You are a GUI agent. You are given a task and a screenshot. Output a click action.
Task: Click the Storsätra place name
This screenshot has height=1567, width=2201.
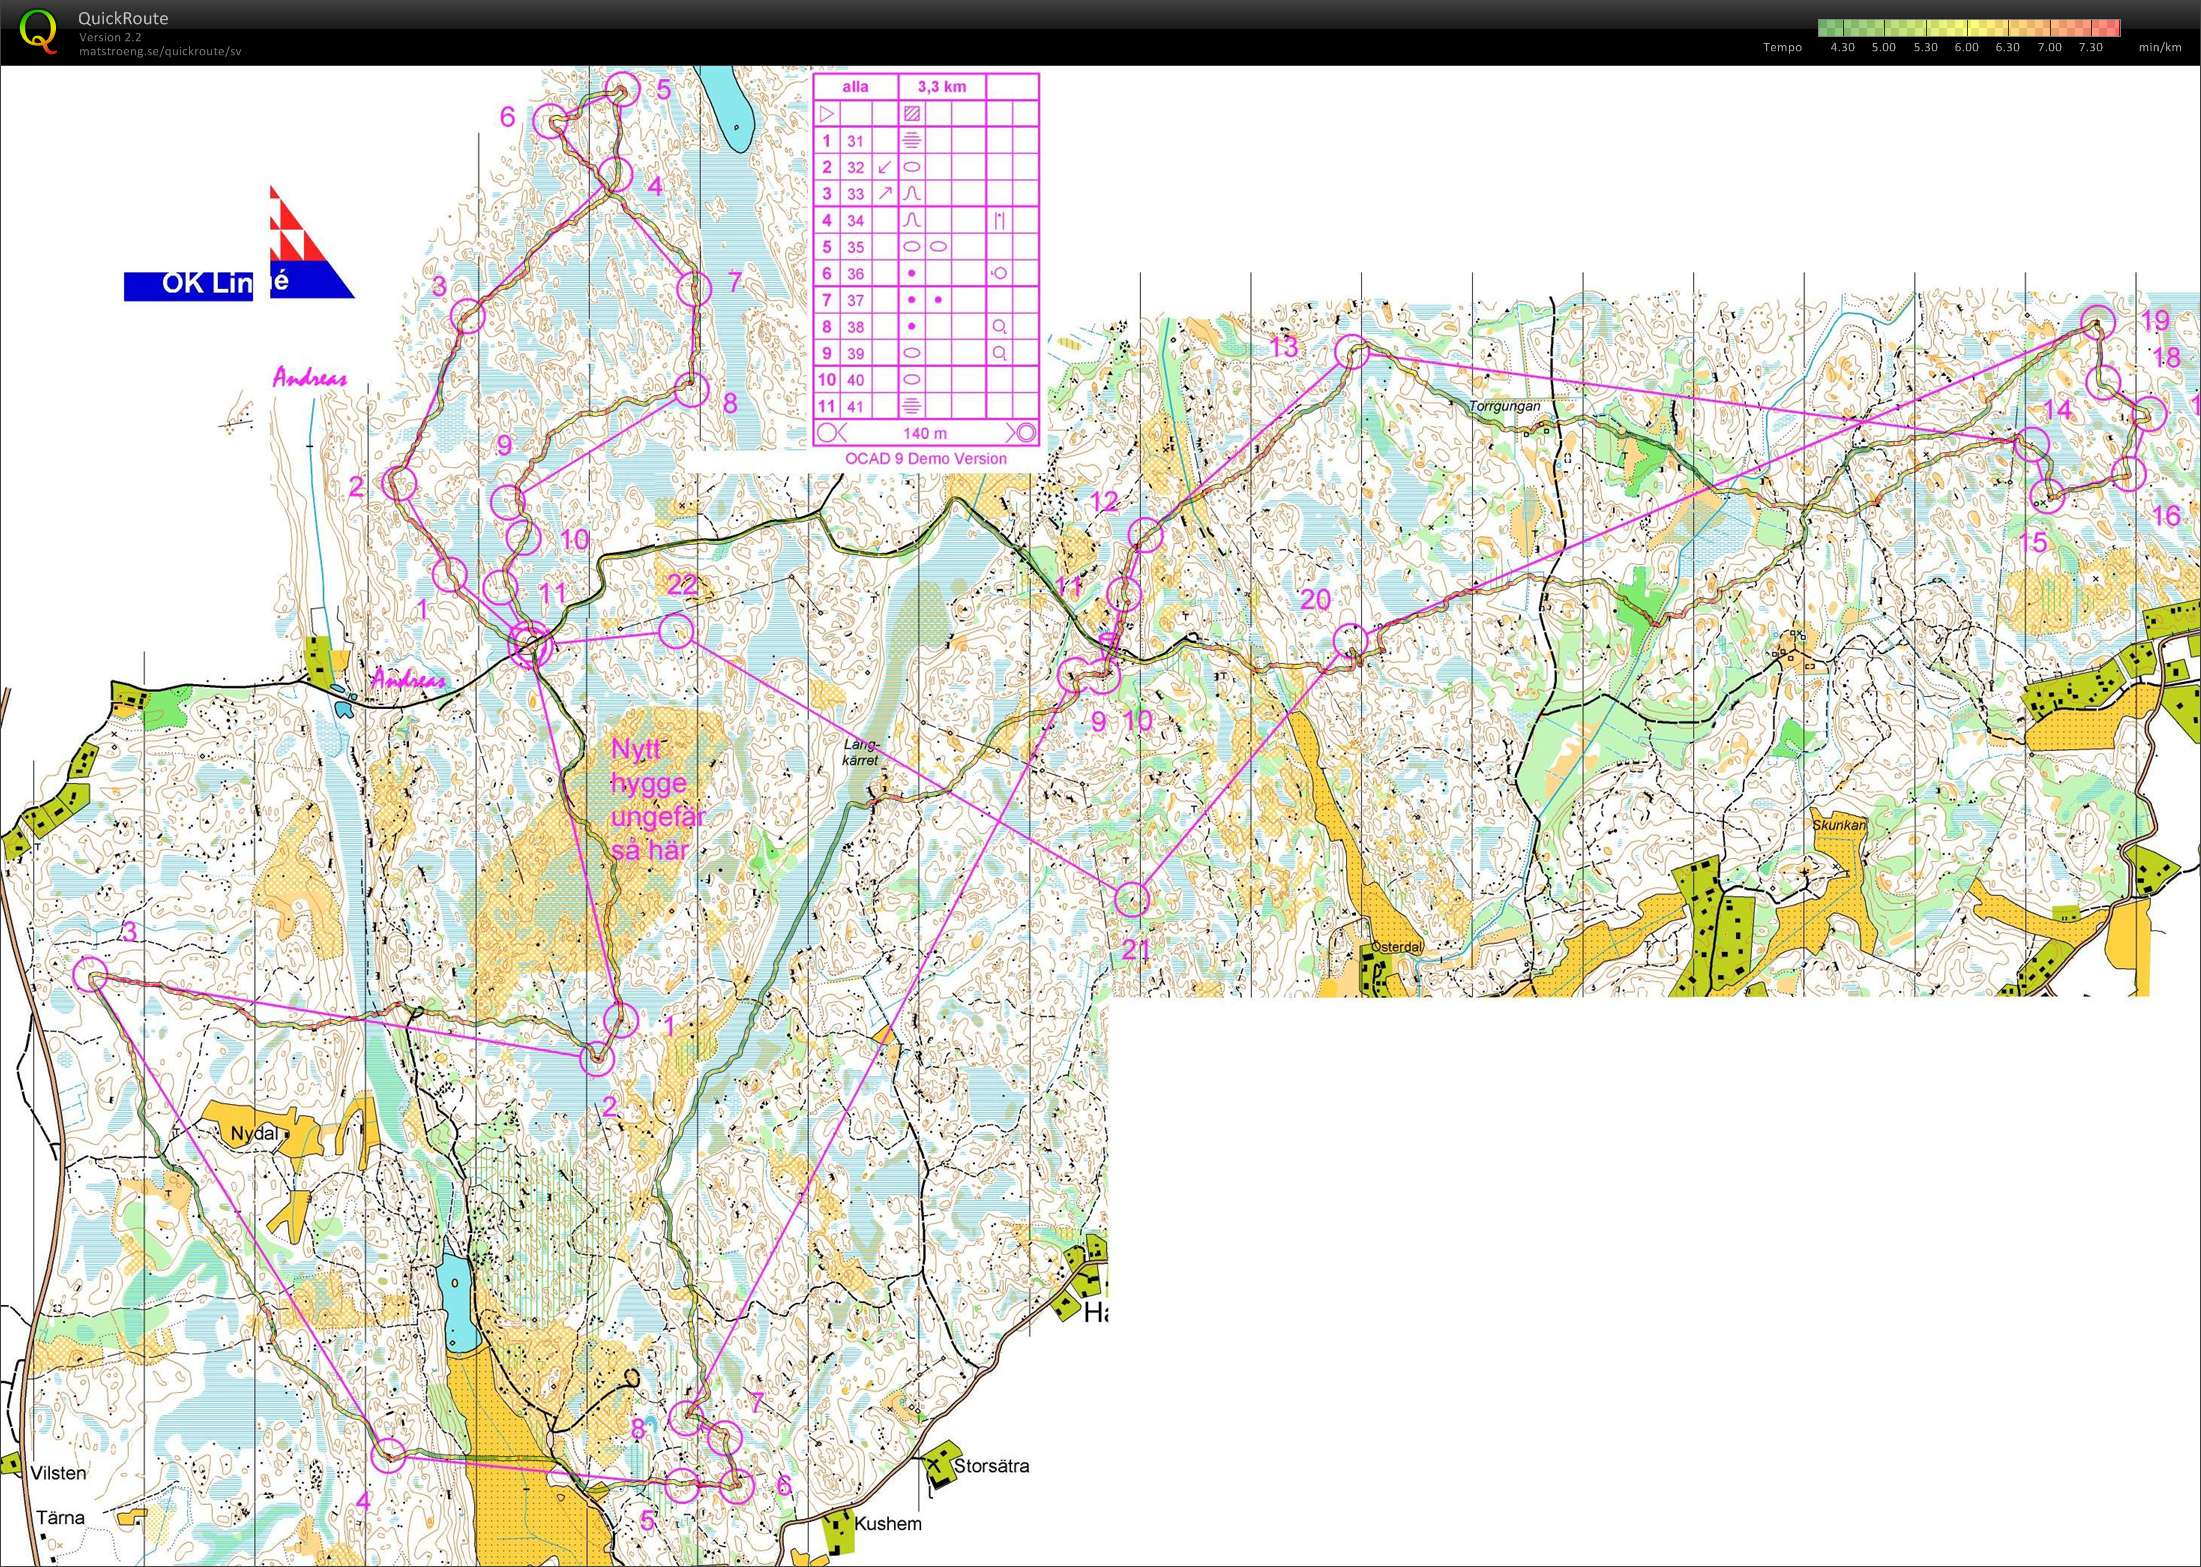pos(991,1466)
